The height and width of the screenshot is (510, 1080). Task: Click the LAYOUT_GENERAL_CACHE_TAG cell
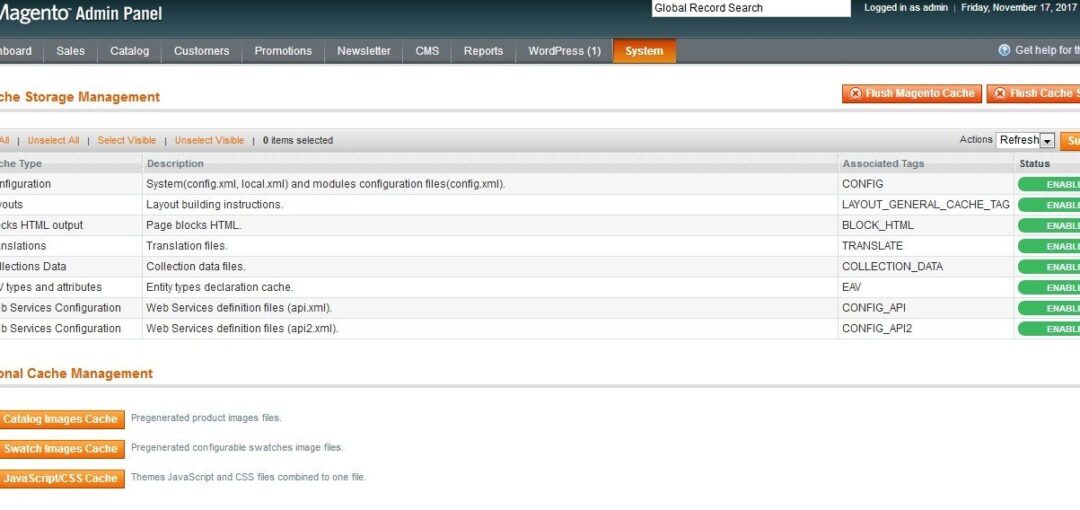pyautogui.click(x=926, y=205)
